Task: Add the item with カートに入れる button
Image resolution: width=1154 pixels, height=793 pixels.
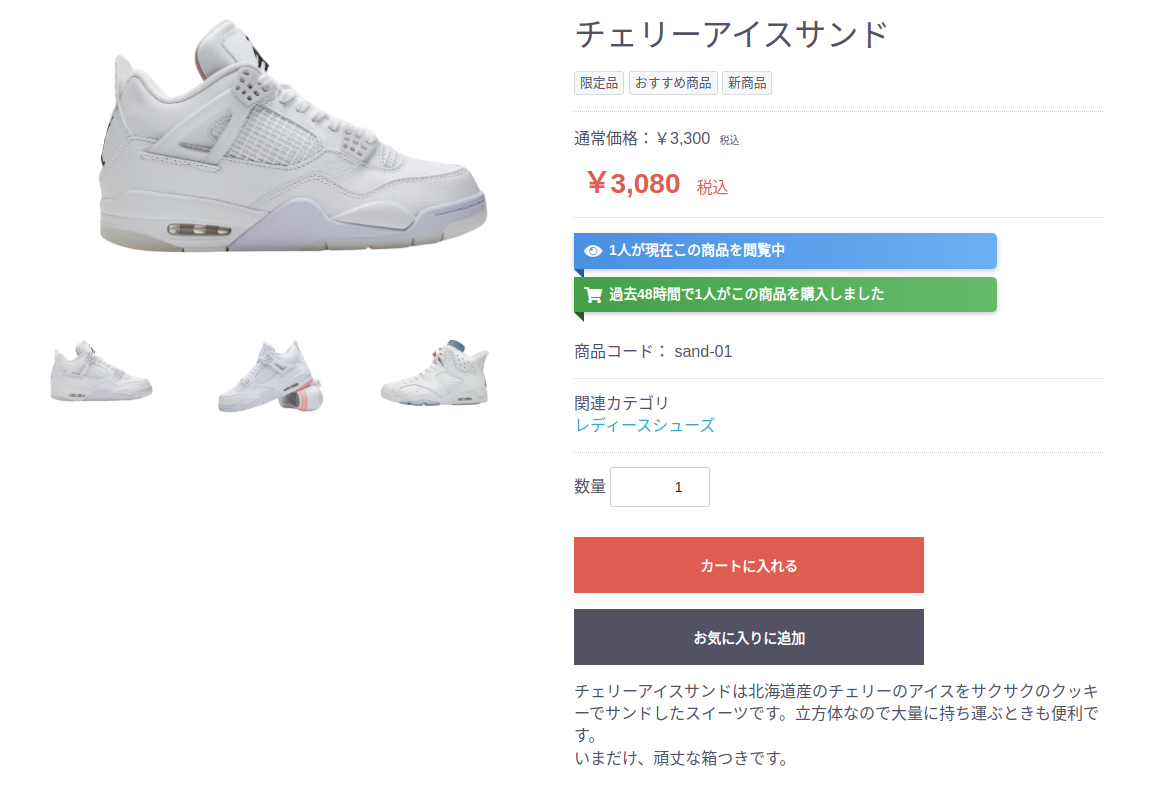Action: [x=748, y=565]
